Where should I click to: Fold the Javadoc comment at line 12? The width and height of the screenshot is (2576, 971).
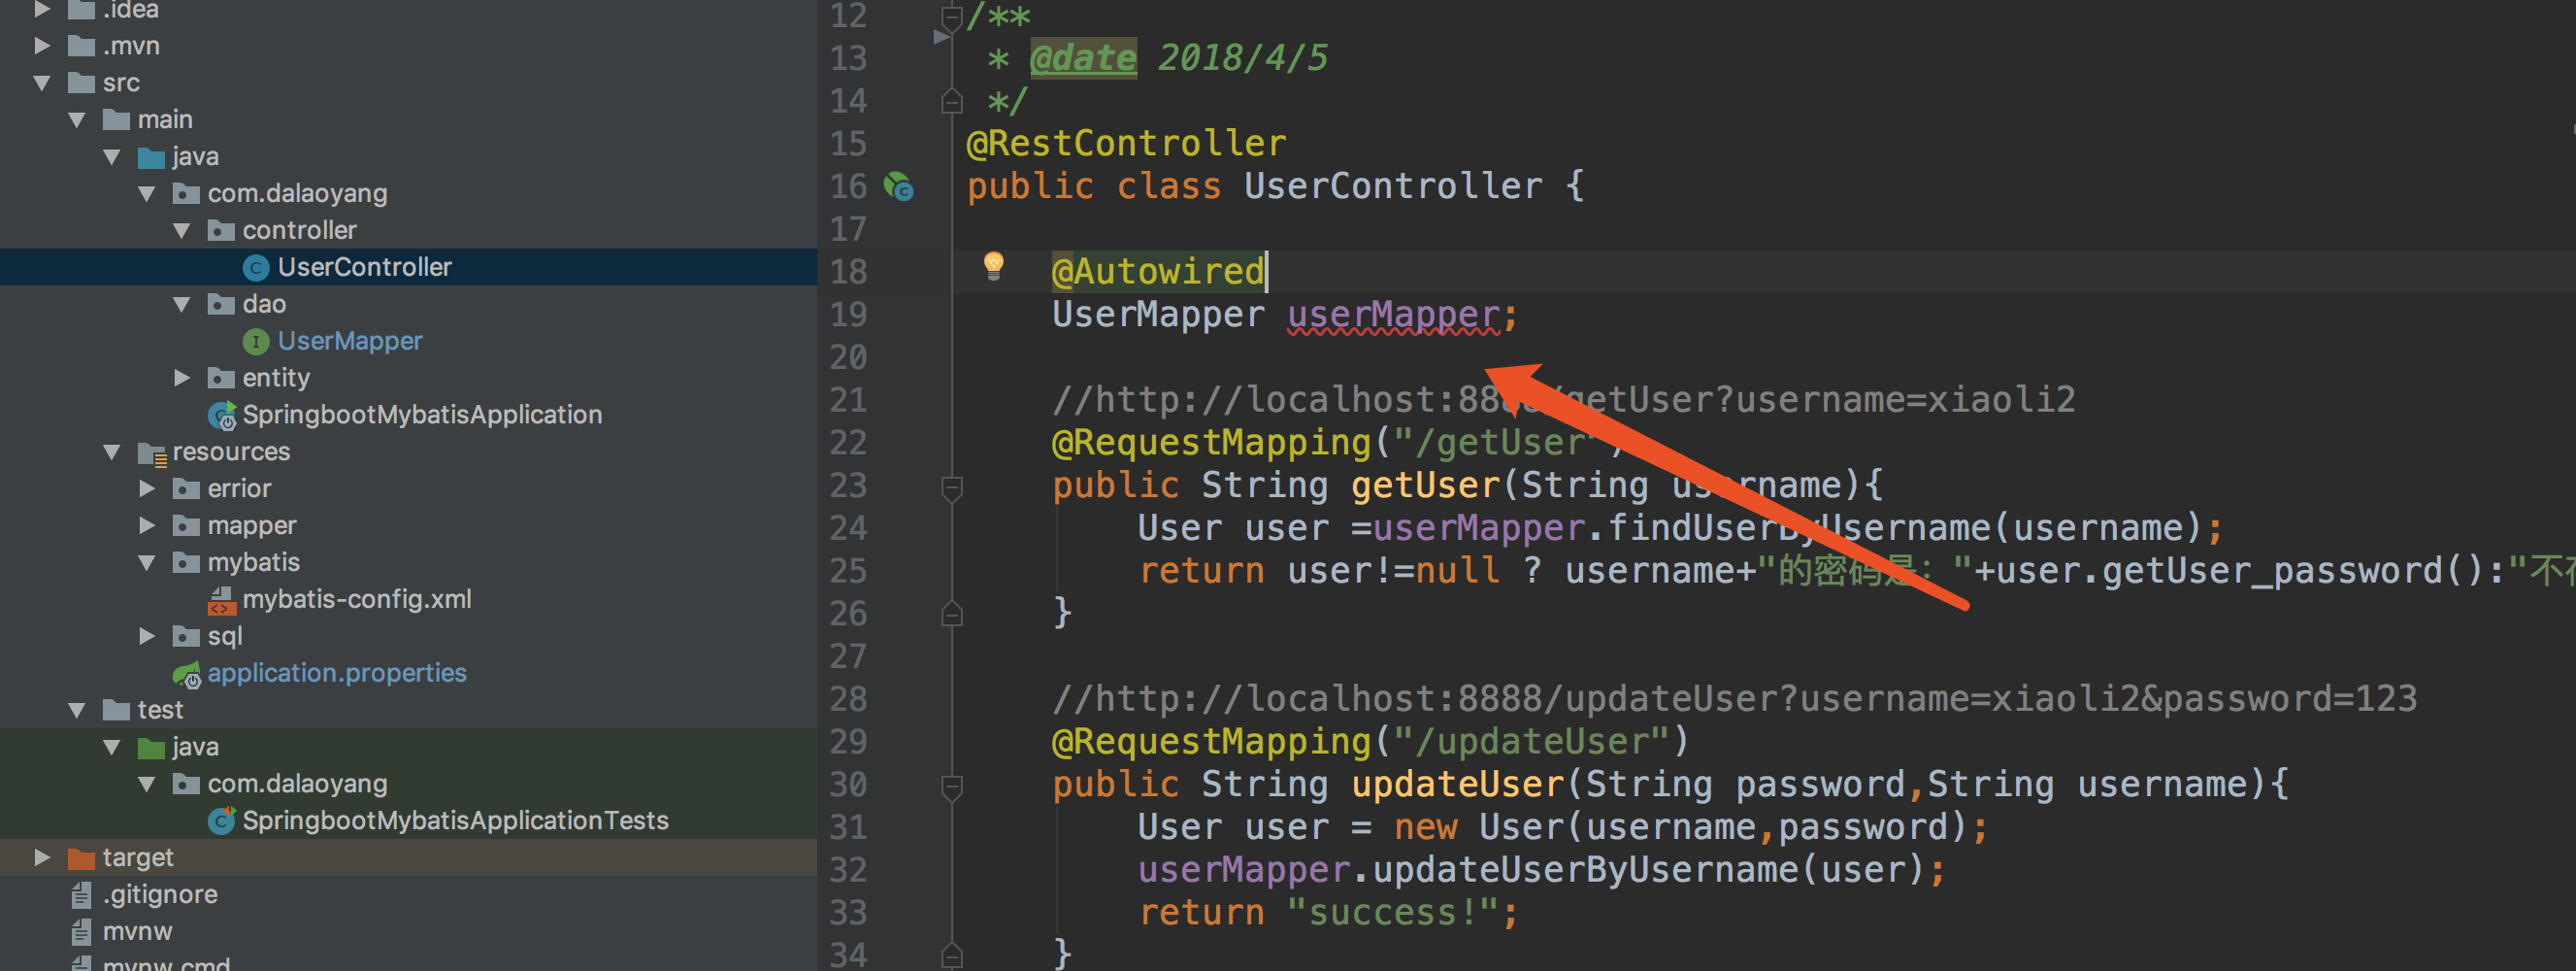(952, 16)
